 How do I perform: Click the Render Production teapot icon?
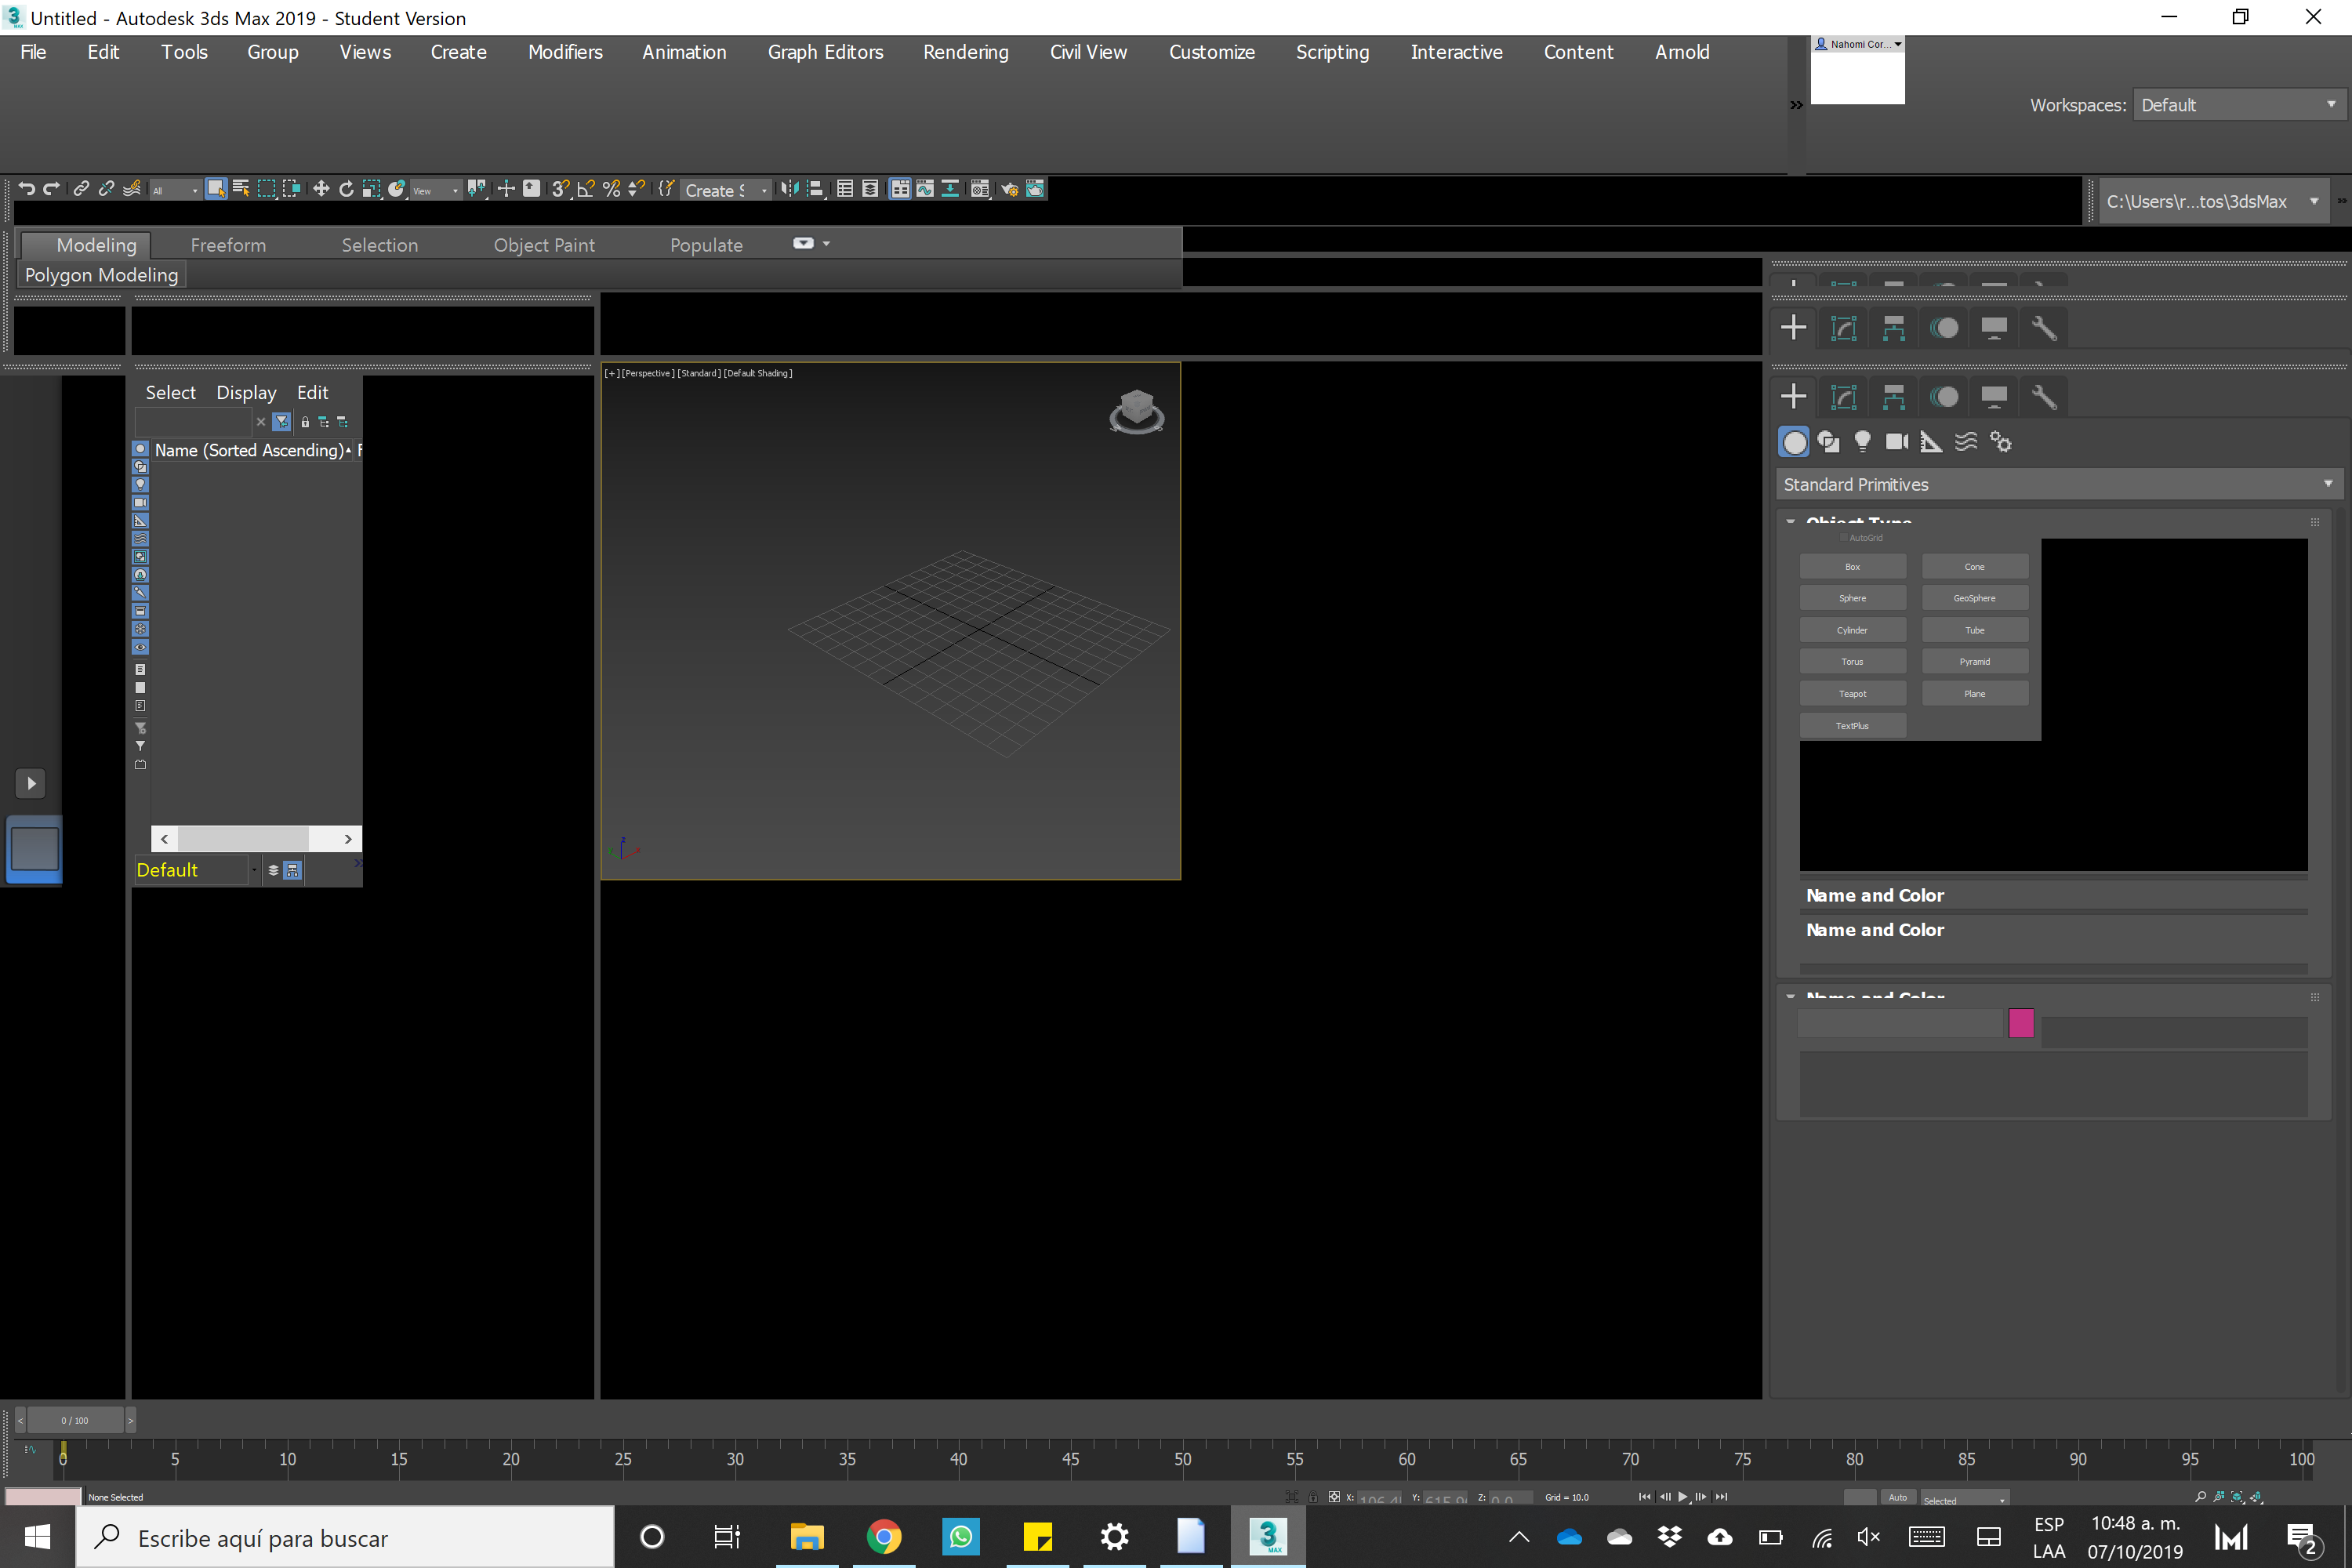(x=1034, y=189)
